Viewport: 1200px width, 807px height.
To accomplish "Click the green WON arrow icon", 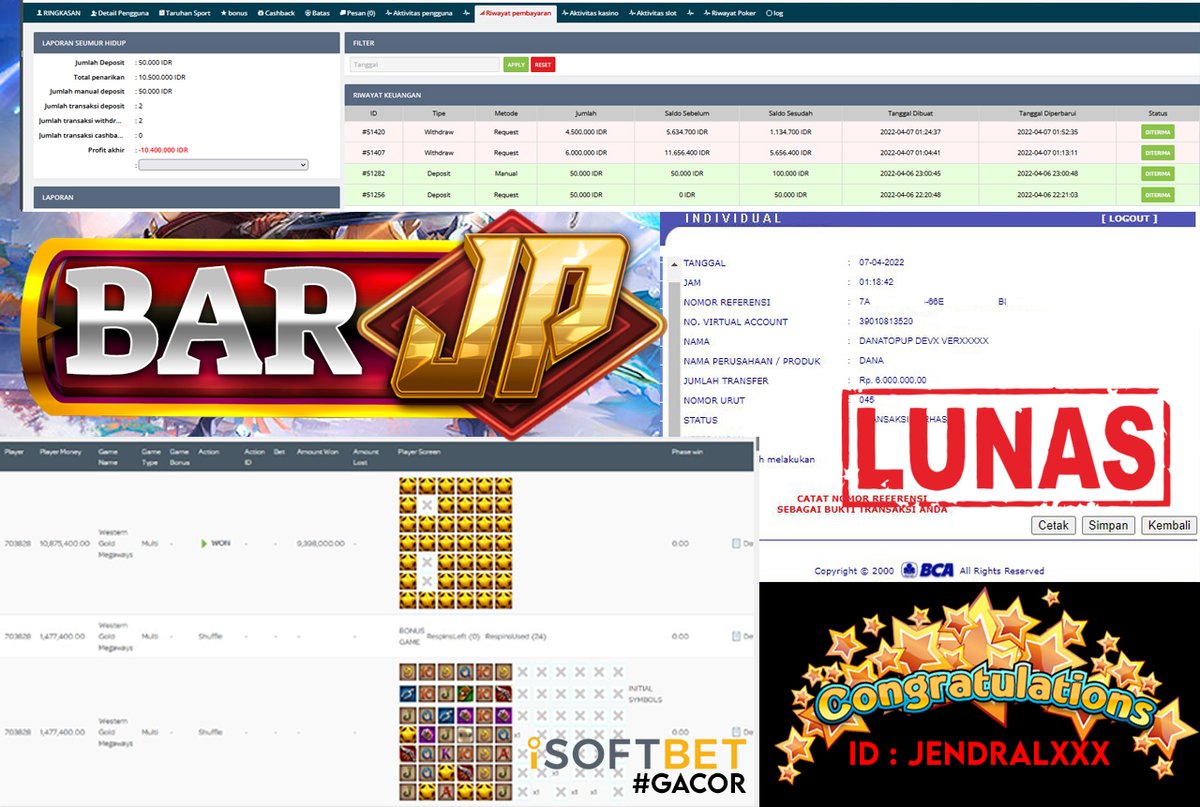I will pos(205,543).
